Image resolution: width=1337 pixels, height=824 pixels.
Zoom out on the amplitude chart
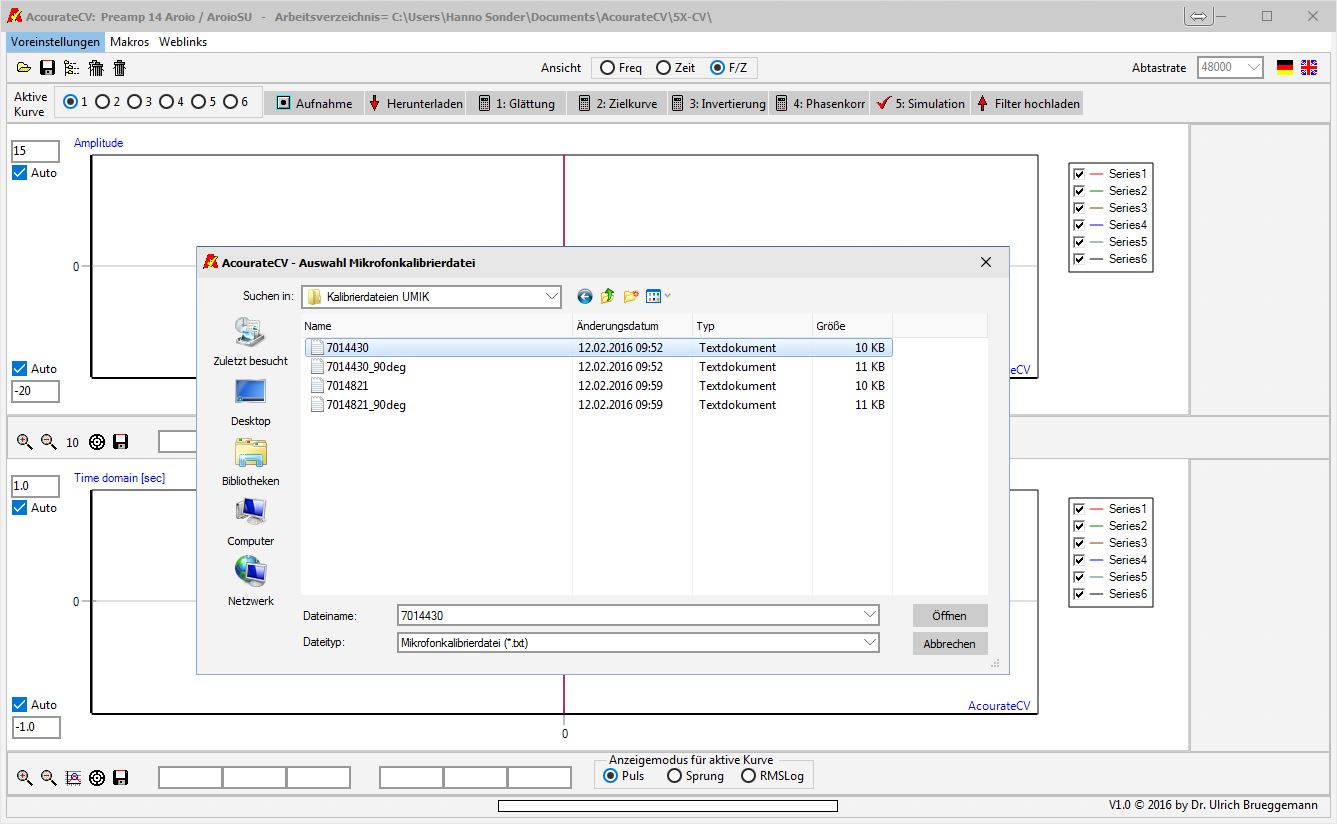48,441
